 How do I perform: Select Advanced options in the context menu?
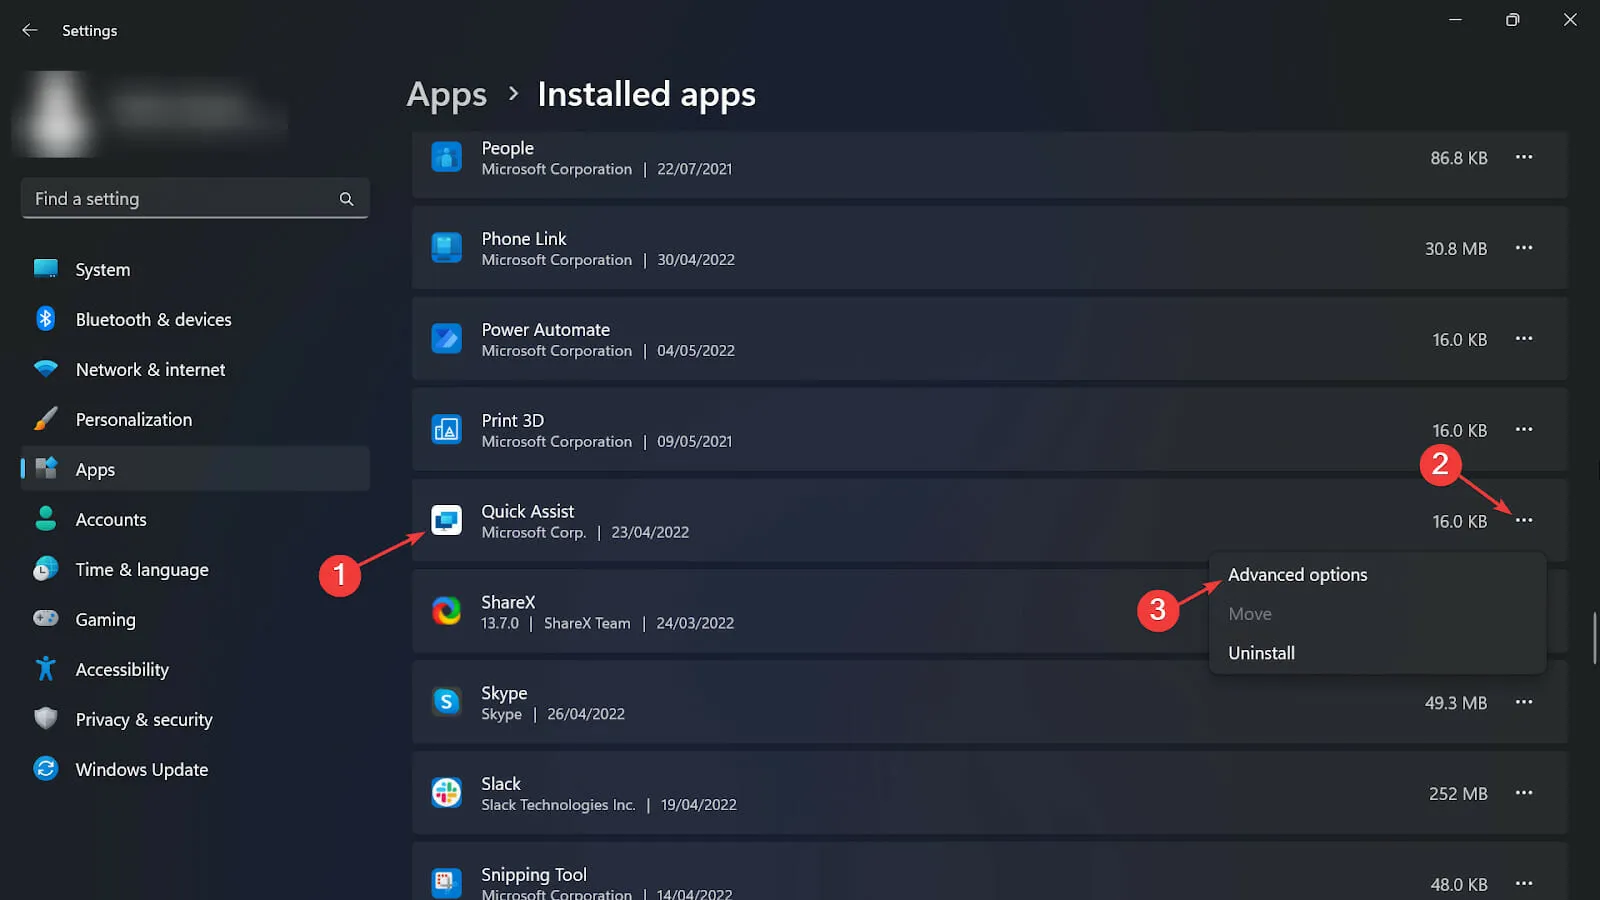pos(1297,575)
